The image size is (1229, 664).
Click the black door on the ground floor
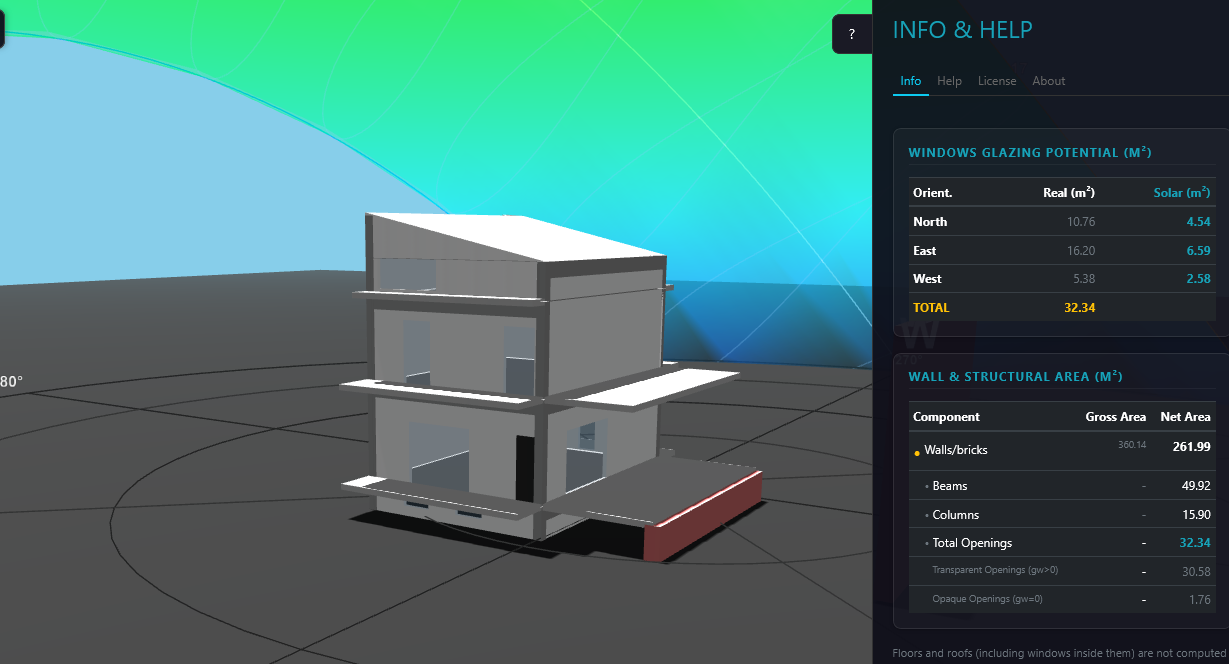coord(524,468)
